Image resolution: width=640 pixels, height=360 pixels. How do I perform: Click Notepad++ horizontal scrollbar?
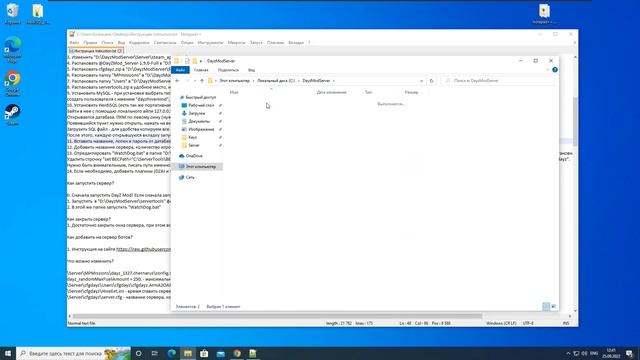click(x=278, y=316)
